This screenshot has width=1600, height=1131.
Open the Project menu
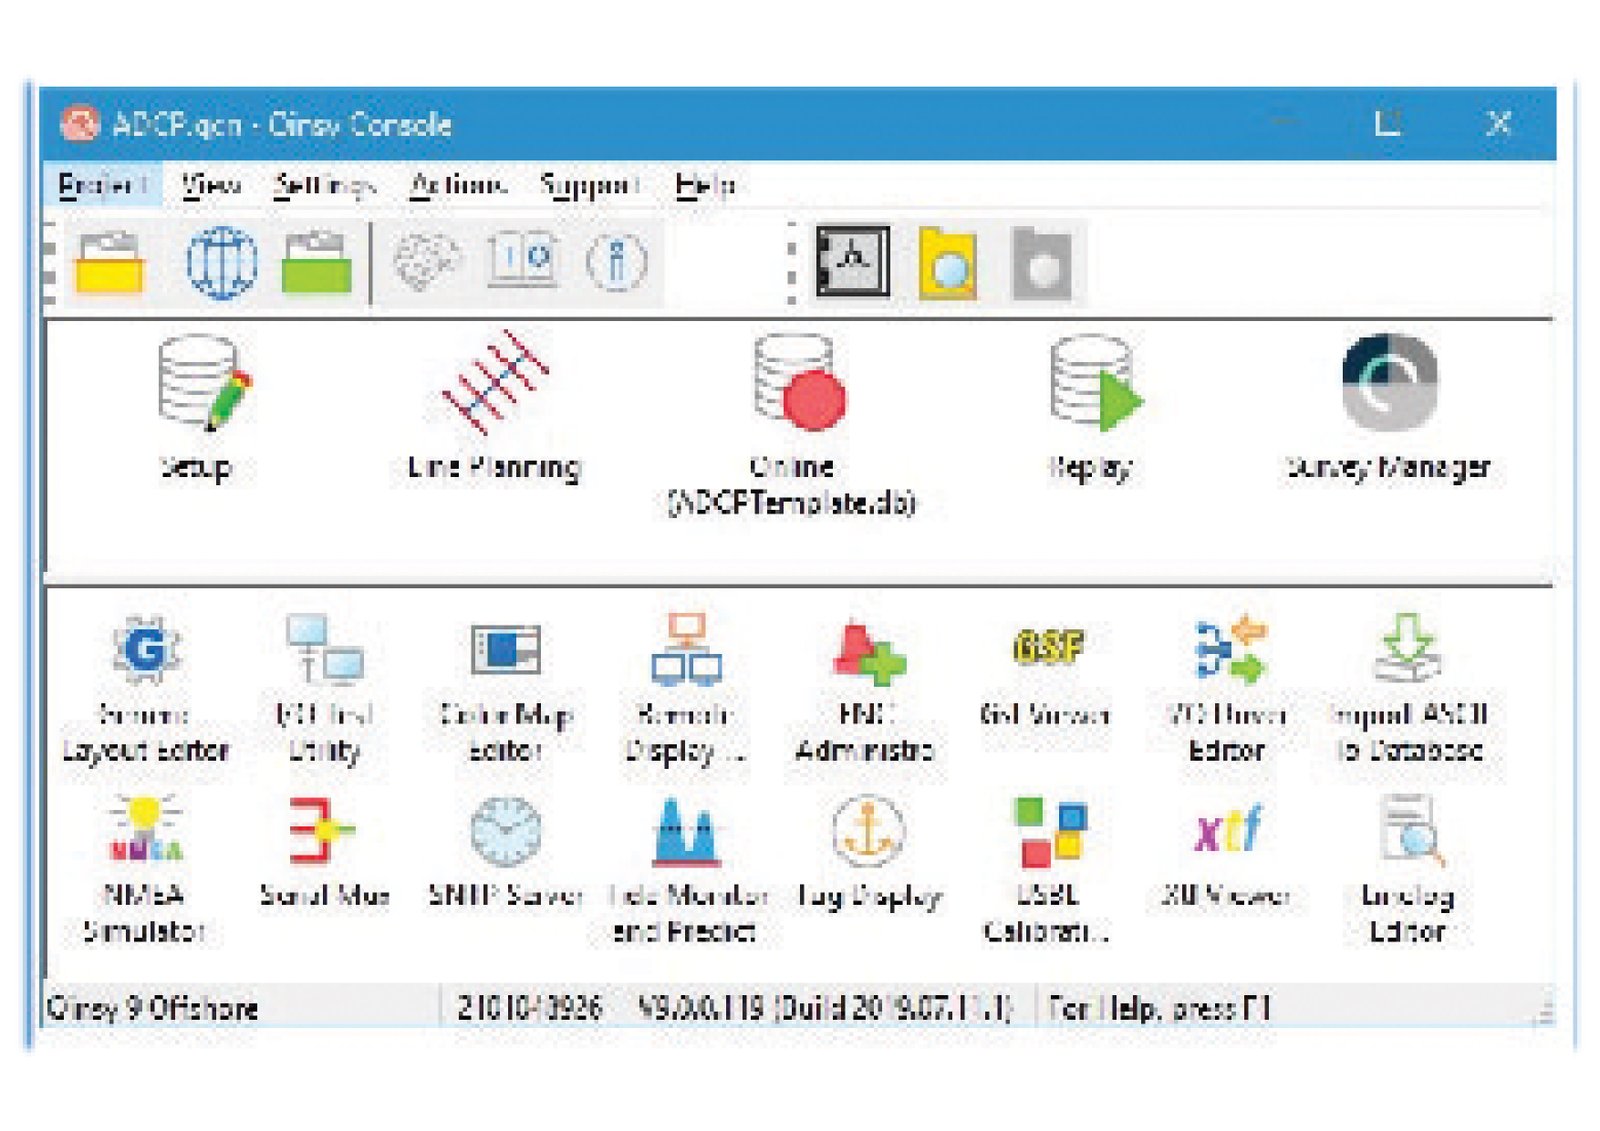click(102, 185)
